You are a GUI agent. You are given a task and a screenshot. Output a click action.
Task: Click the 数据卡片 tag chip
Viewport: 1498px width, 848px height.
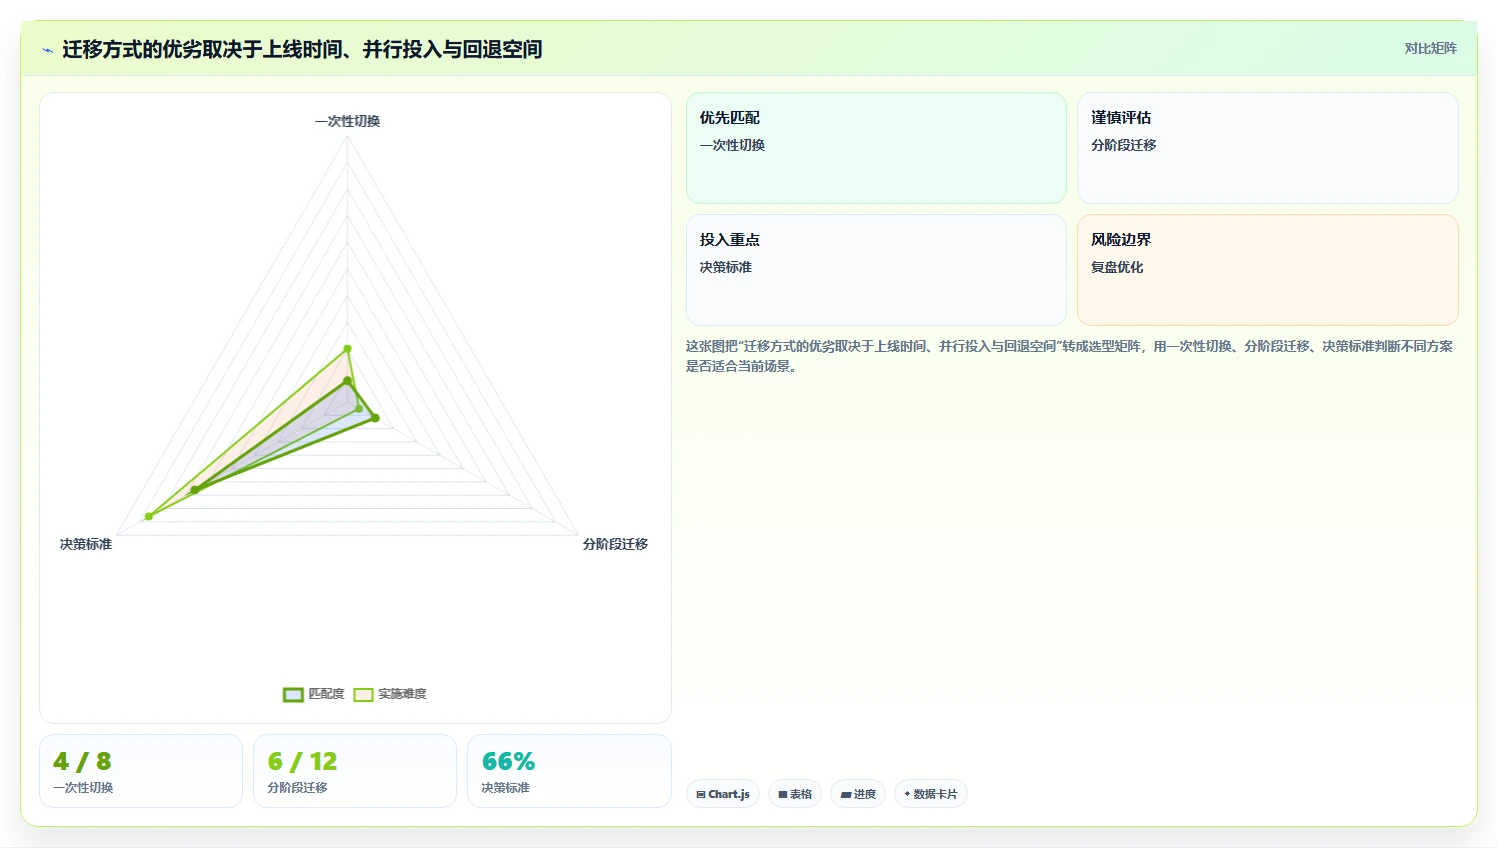point(931,794)
